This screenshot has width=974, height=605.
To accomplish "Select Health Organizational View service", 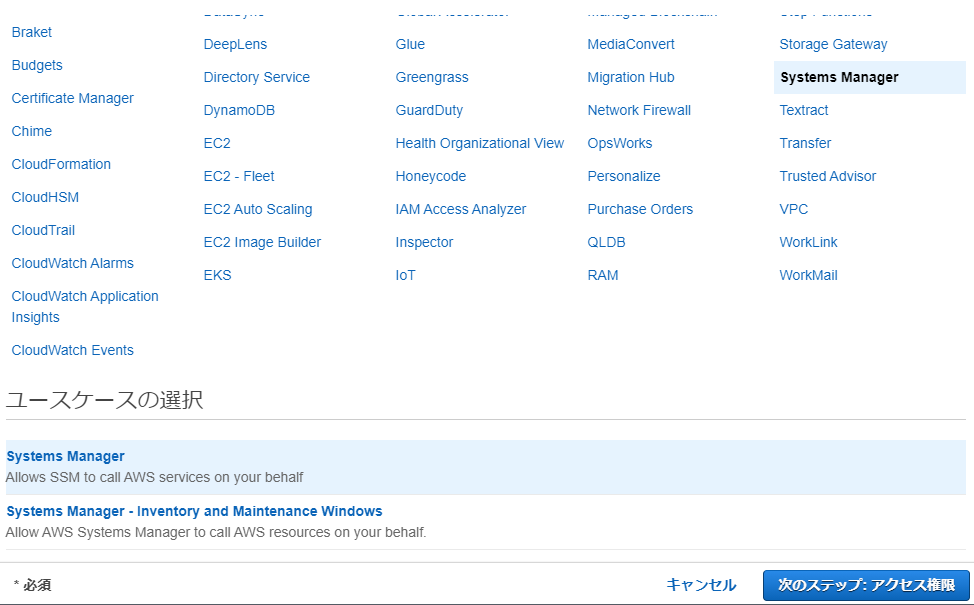I will coord(479,143).
